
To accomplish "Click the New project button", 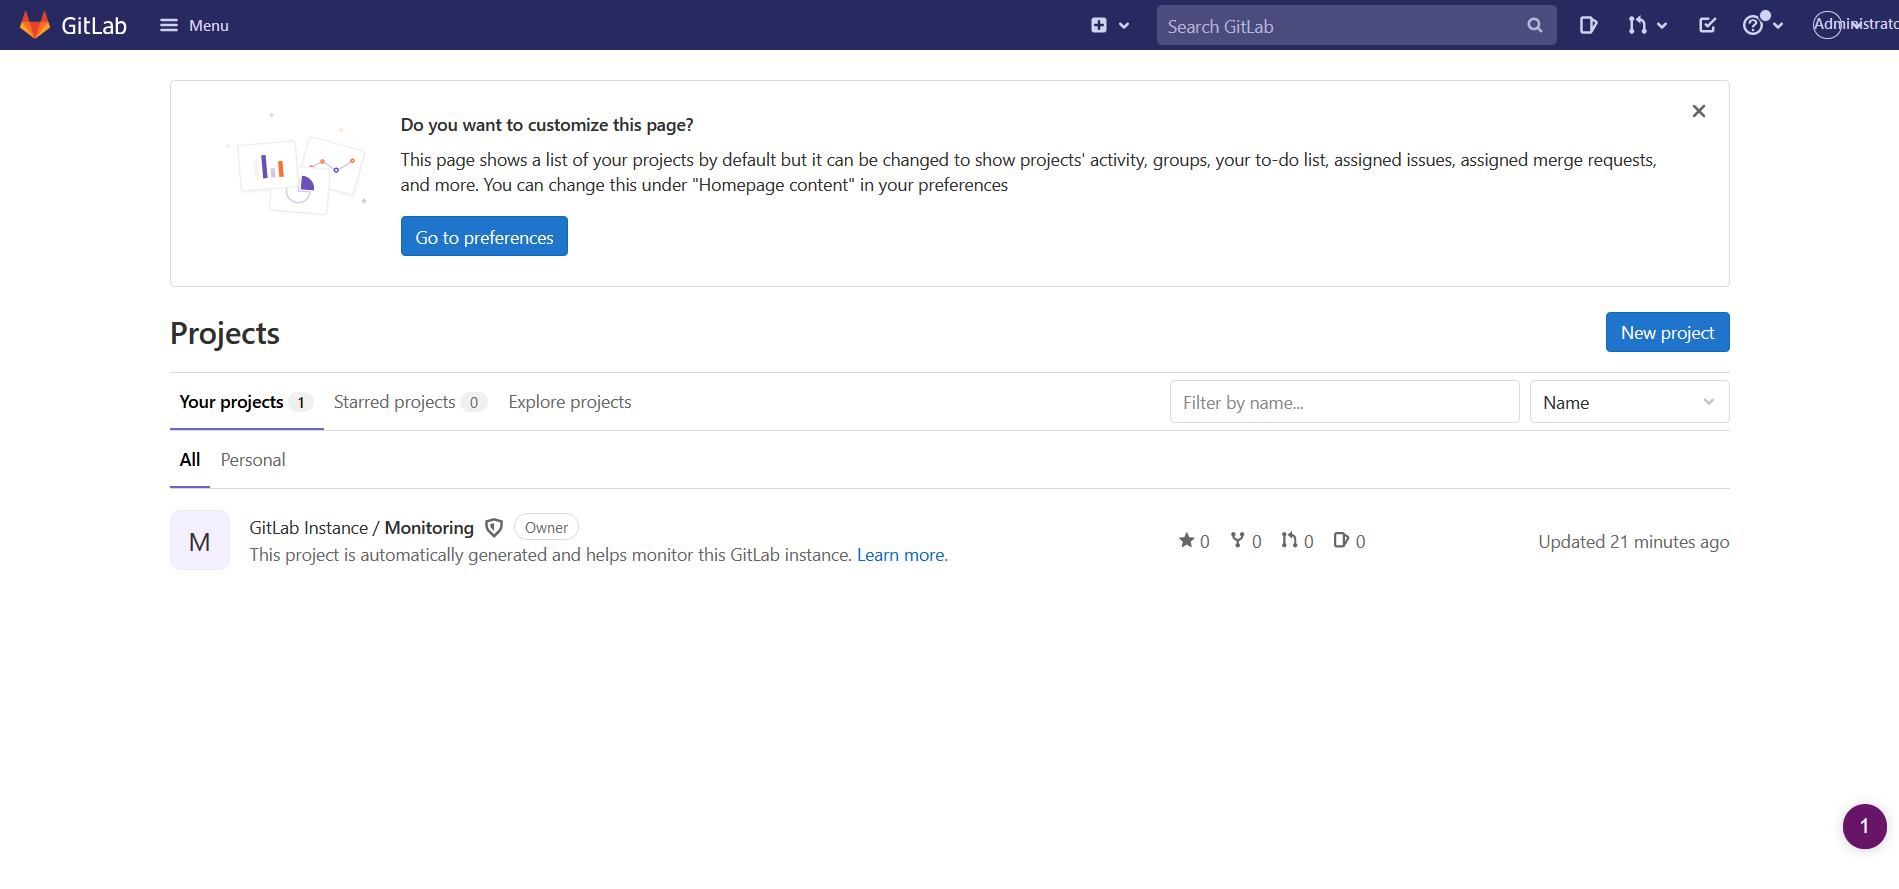I will pyautogui.click(x=1667, y=332).
